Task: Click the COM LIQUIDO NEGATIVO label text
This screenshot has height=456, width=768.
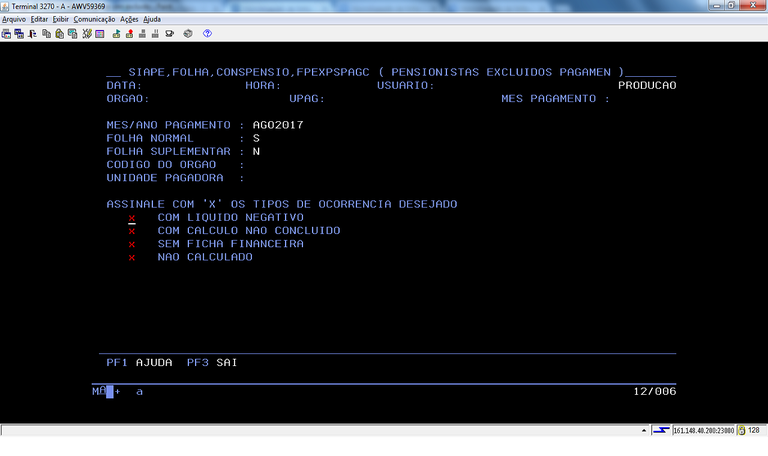Action: (x=230, y=217)
